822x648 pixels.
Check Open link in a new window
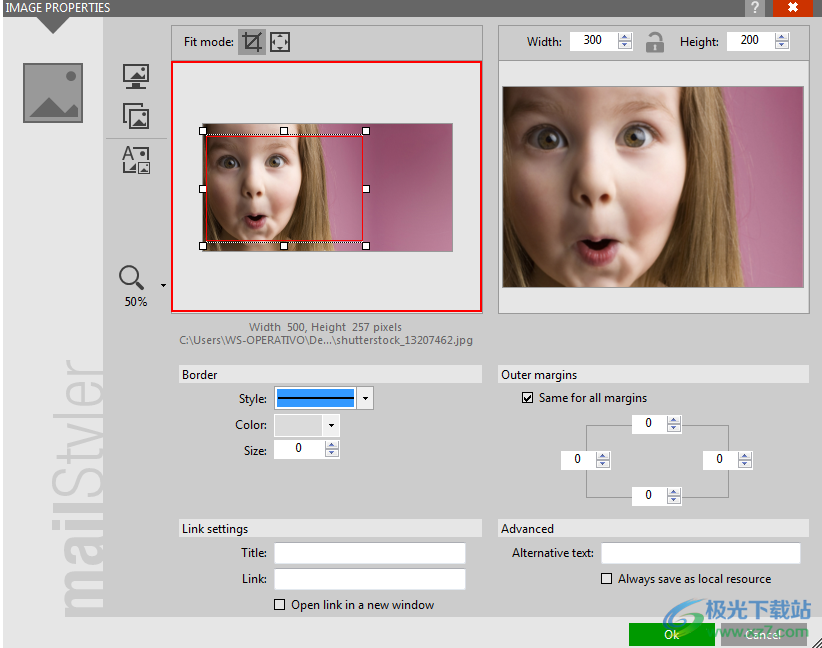point(280,605)
